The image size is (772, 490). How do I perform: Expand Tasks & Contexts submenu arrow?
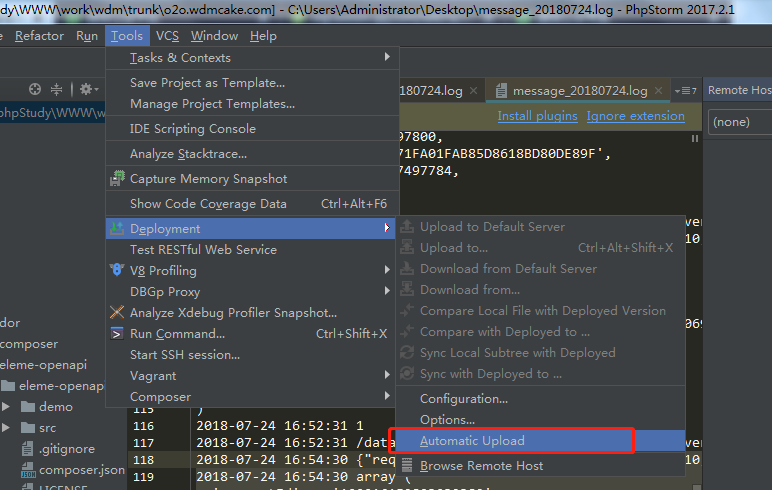(x=387, y=57)
